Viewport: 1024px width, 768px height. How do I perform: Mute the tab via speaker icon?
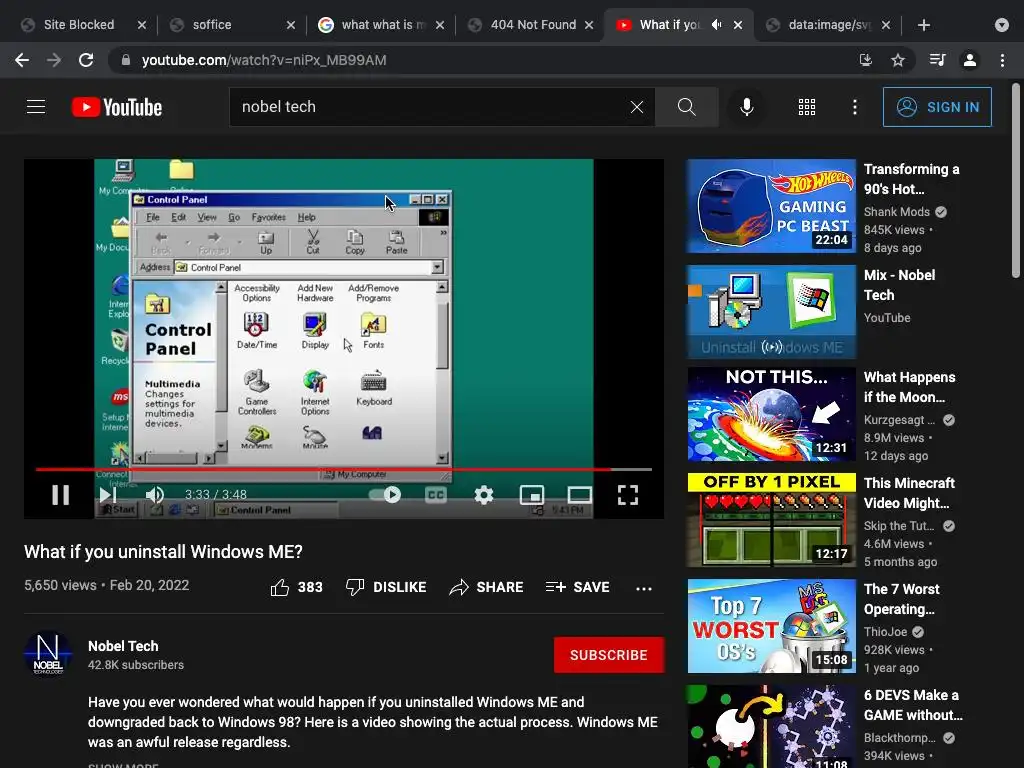pos(717,25)
